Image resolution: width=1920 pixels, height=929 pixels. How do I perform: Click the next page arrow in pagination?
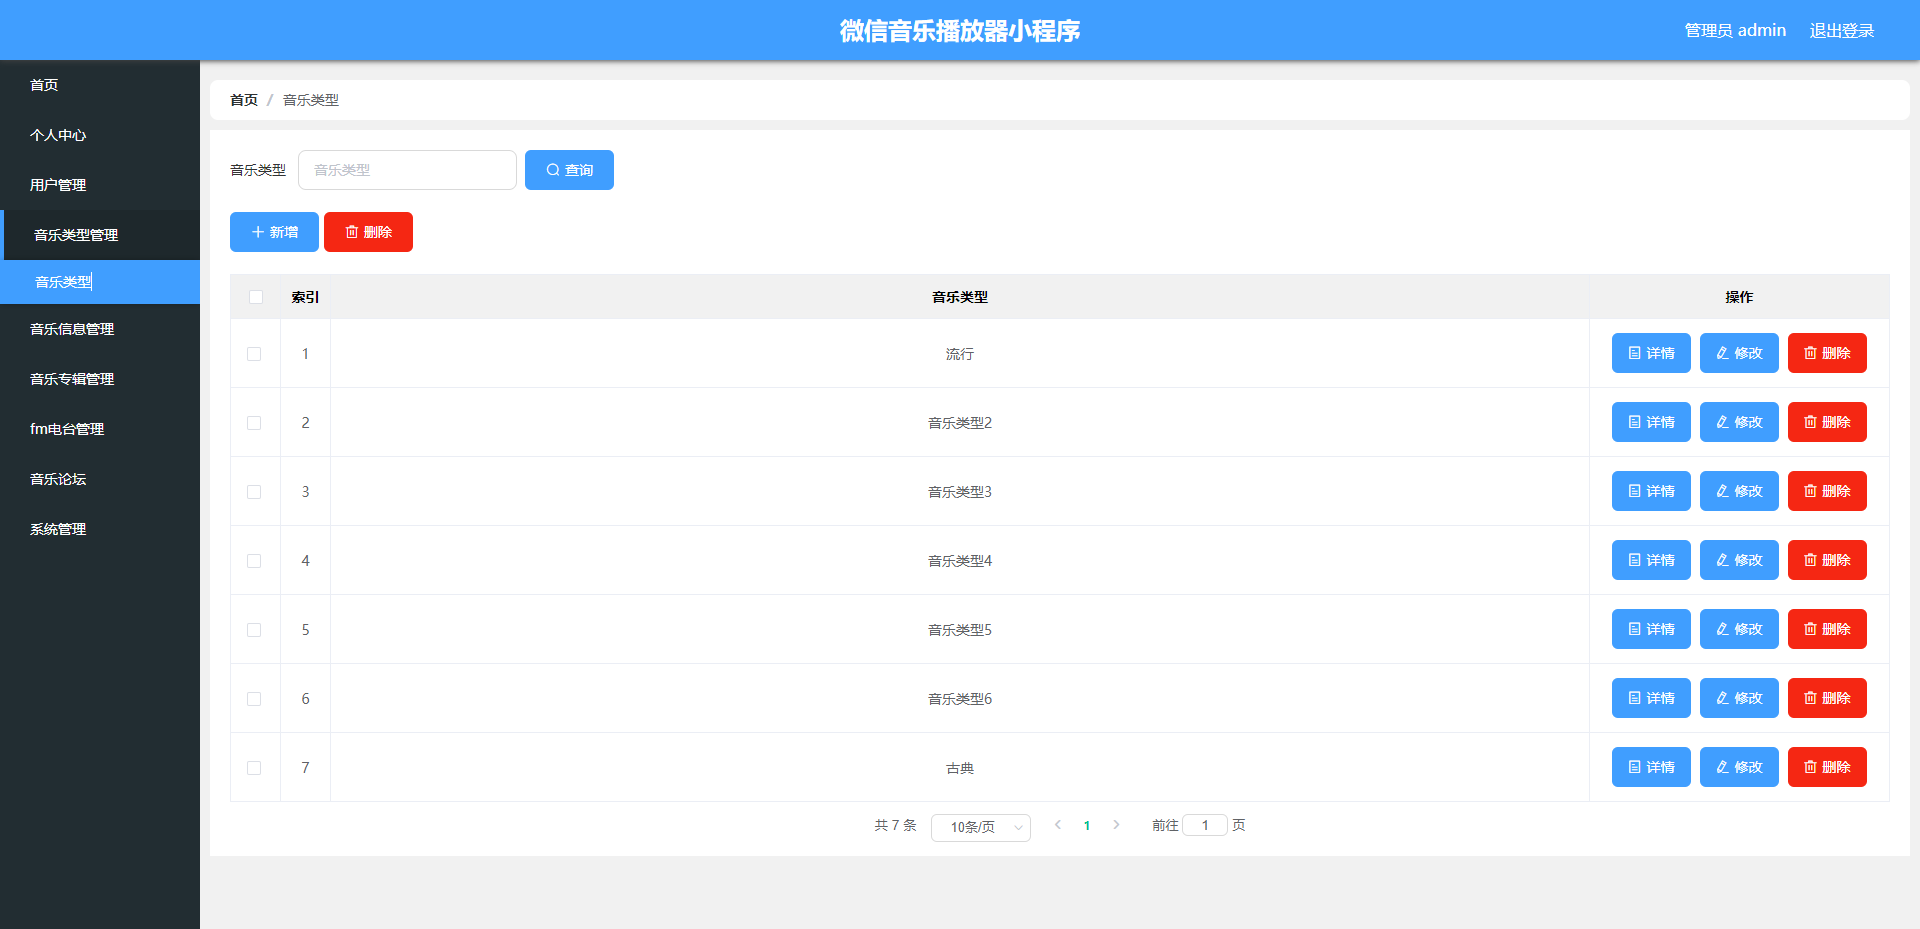click(x=1116, y=825)
